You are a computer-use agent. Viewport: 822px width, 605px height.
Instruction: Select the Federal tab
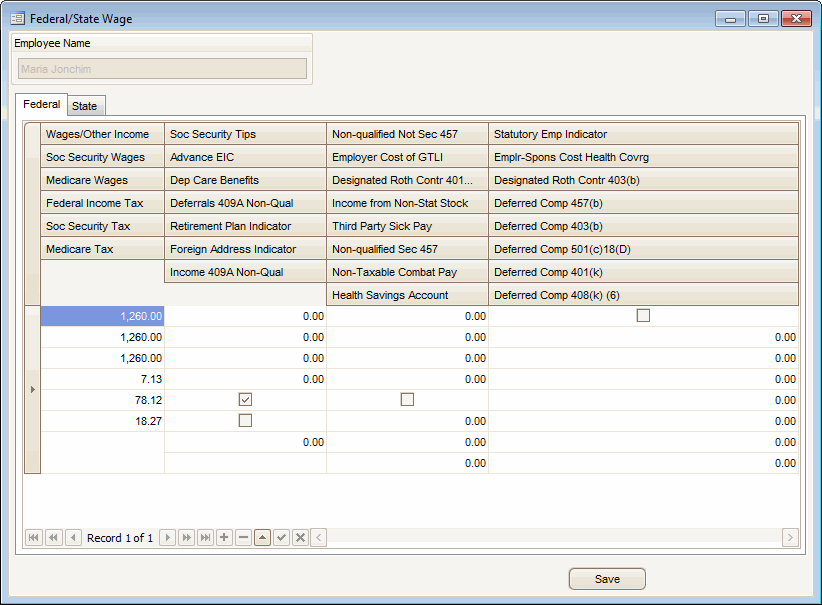click(42, 104)
